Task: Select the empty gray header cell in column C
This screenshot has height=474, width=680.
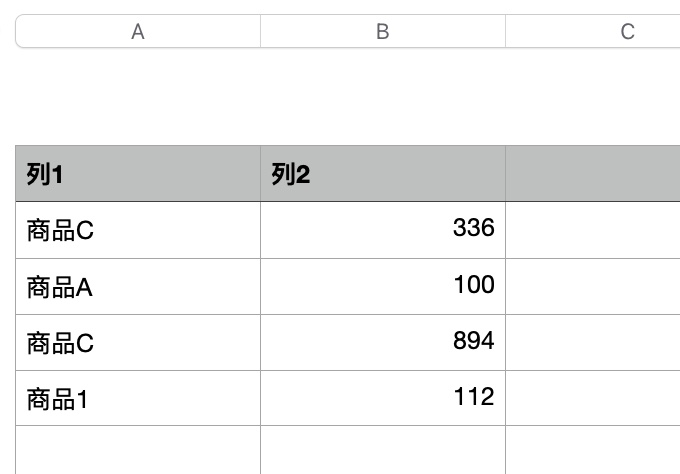Action: pos(592,174)
